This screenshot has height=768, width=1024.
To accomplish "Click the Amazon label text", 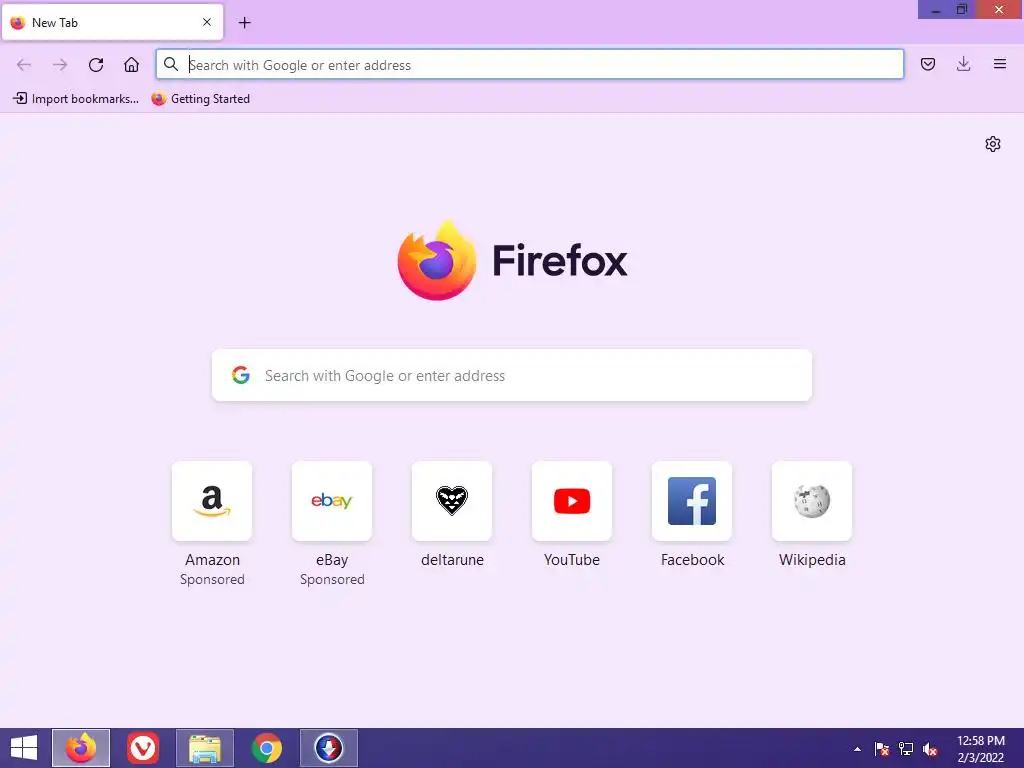I will click(x=212, y=560).
